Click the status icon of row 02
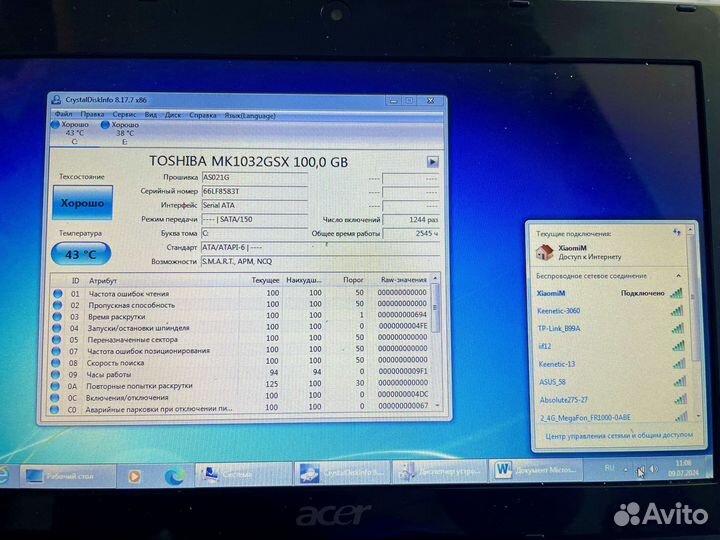This screenshot has height=540, width=720. (x=57, y=304)
